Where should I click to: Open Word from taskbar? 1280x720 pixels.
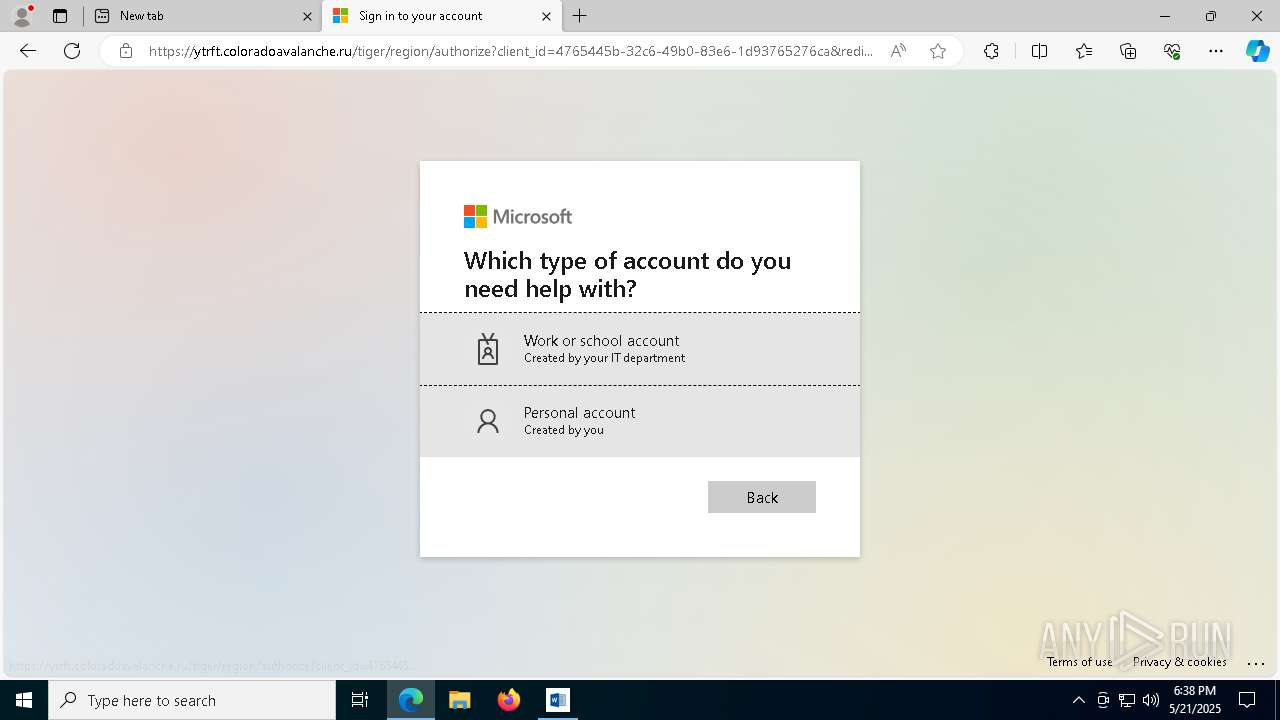pyautogui.click(x=558, y=700)
